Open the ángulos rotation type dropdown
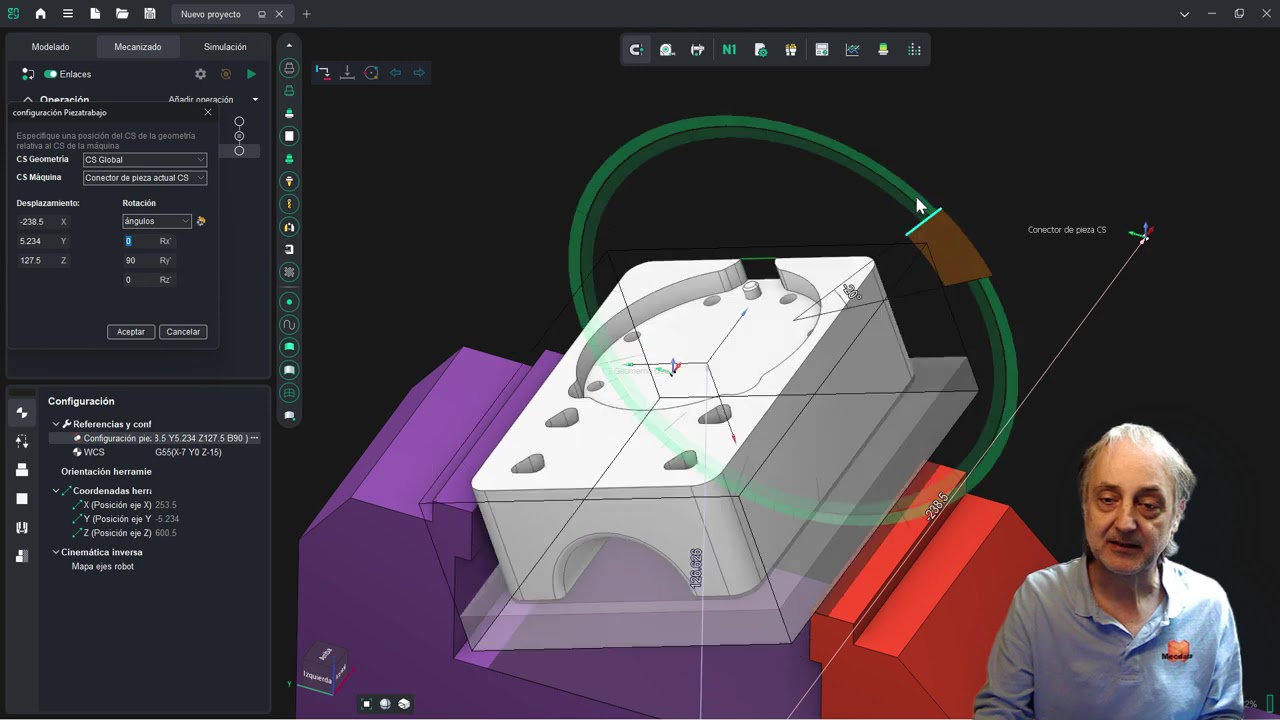Screen dimensions: 1280x720 [x=156, y=221]
